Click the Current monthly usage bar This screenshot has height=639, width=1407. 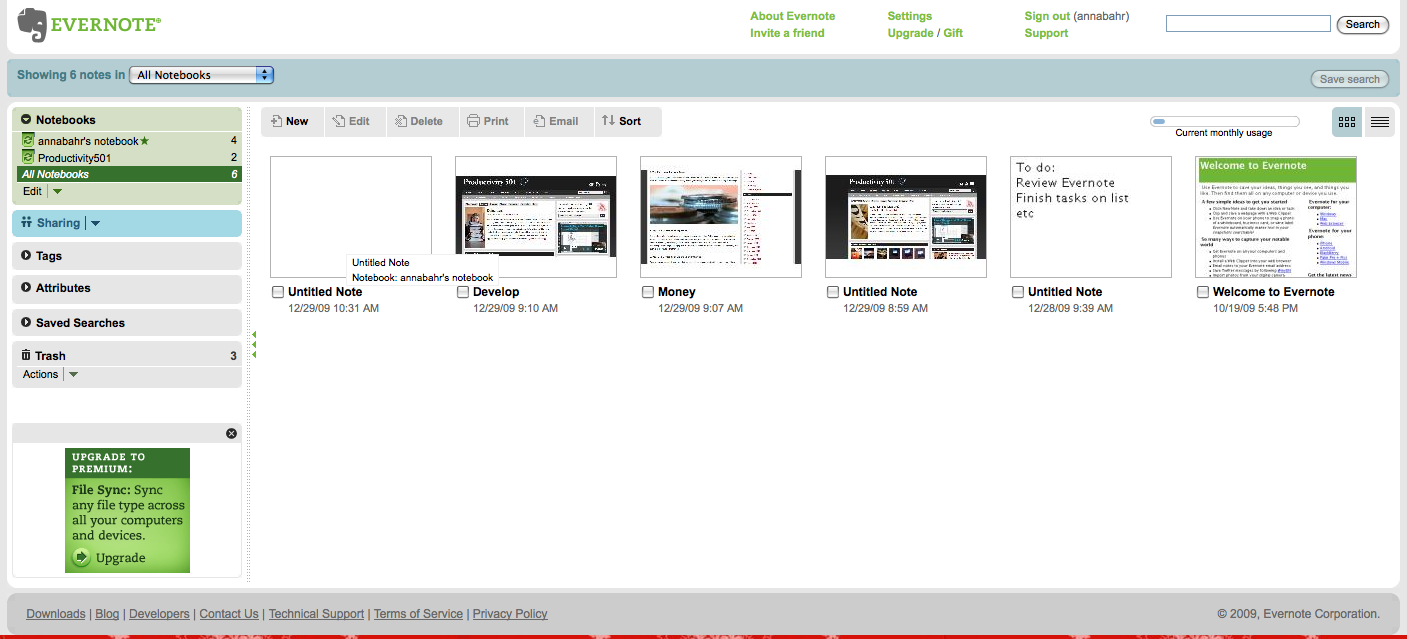(1224, 121)
